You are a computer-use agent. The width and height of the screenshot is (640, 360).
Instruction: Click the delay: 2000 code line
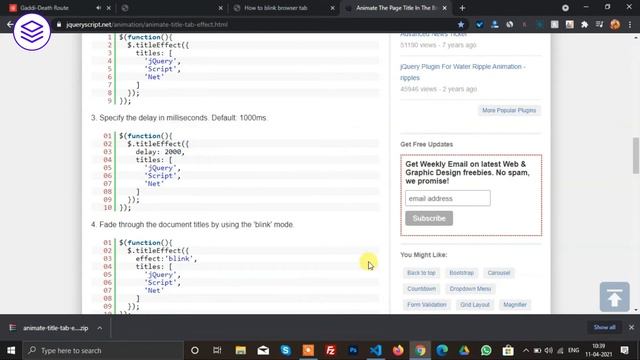click(x=160, y=151)
